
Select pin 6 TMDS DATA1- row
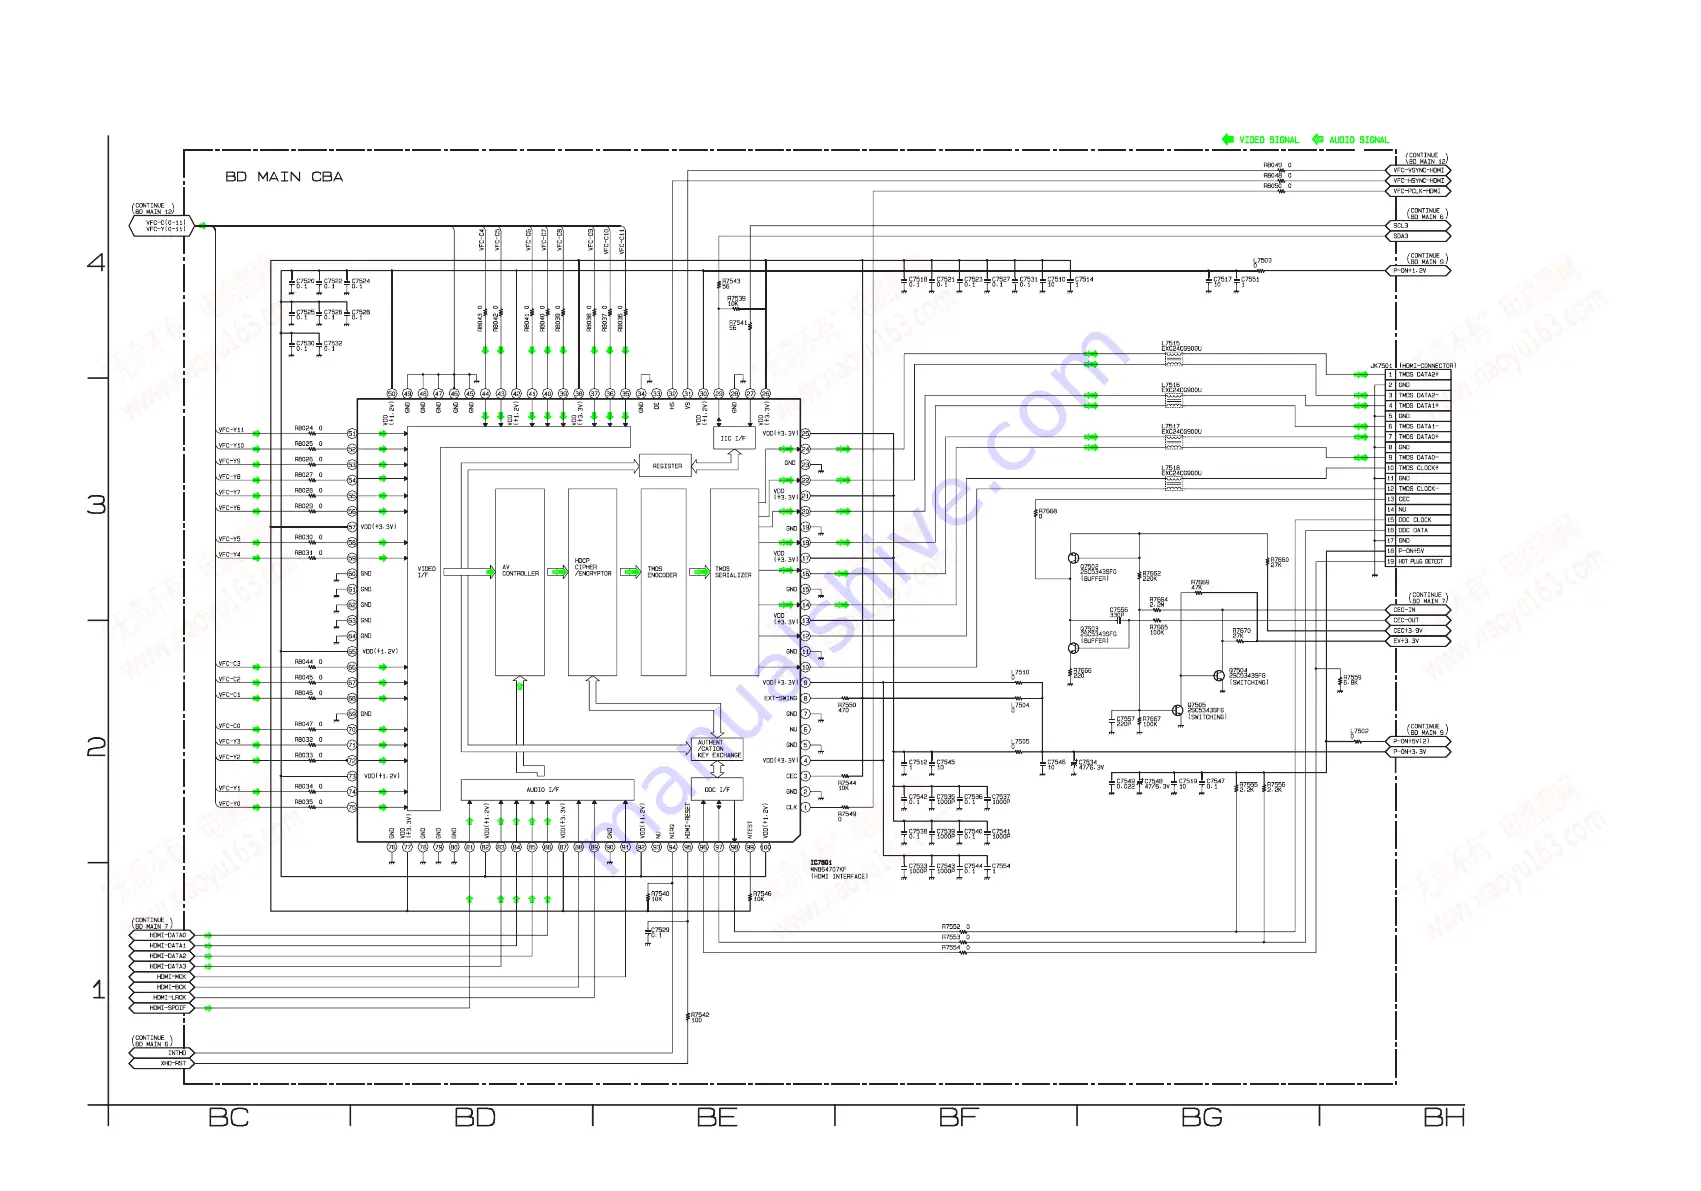1418,427
